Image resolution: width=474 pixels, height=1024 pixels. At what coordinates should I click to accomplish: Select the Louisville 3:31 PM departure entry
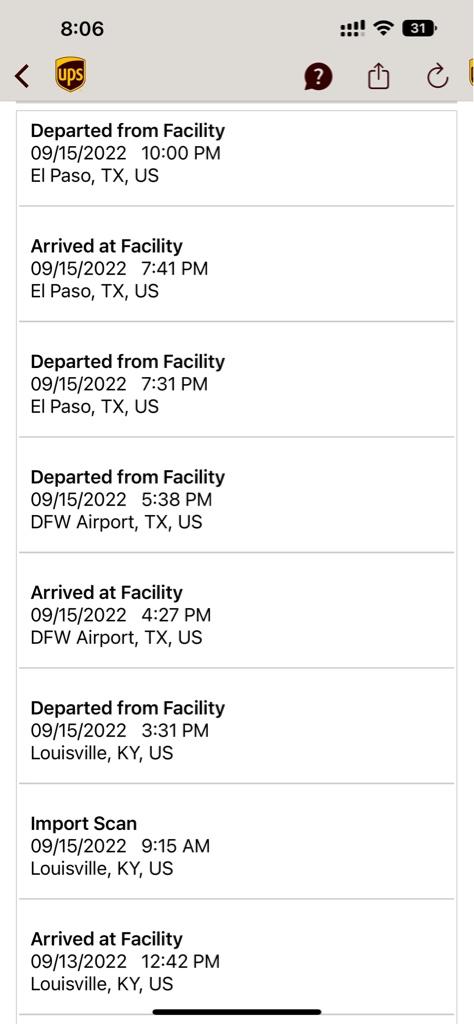point(236,726)
